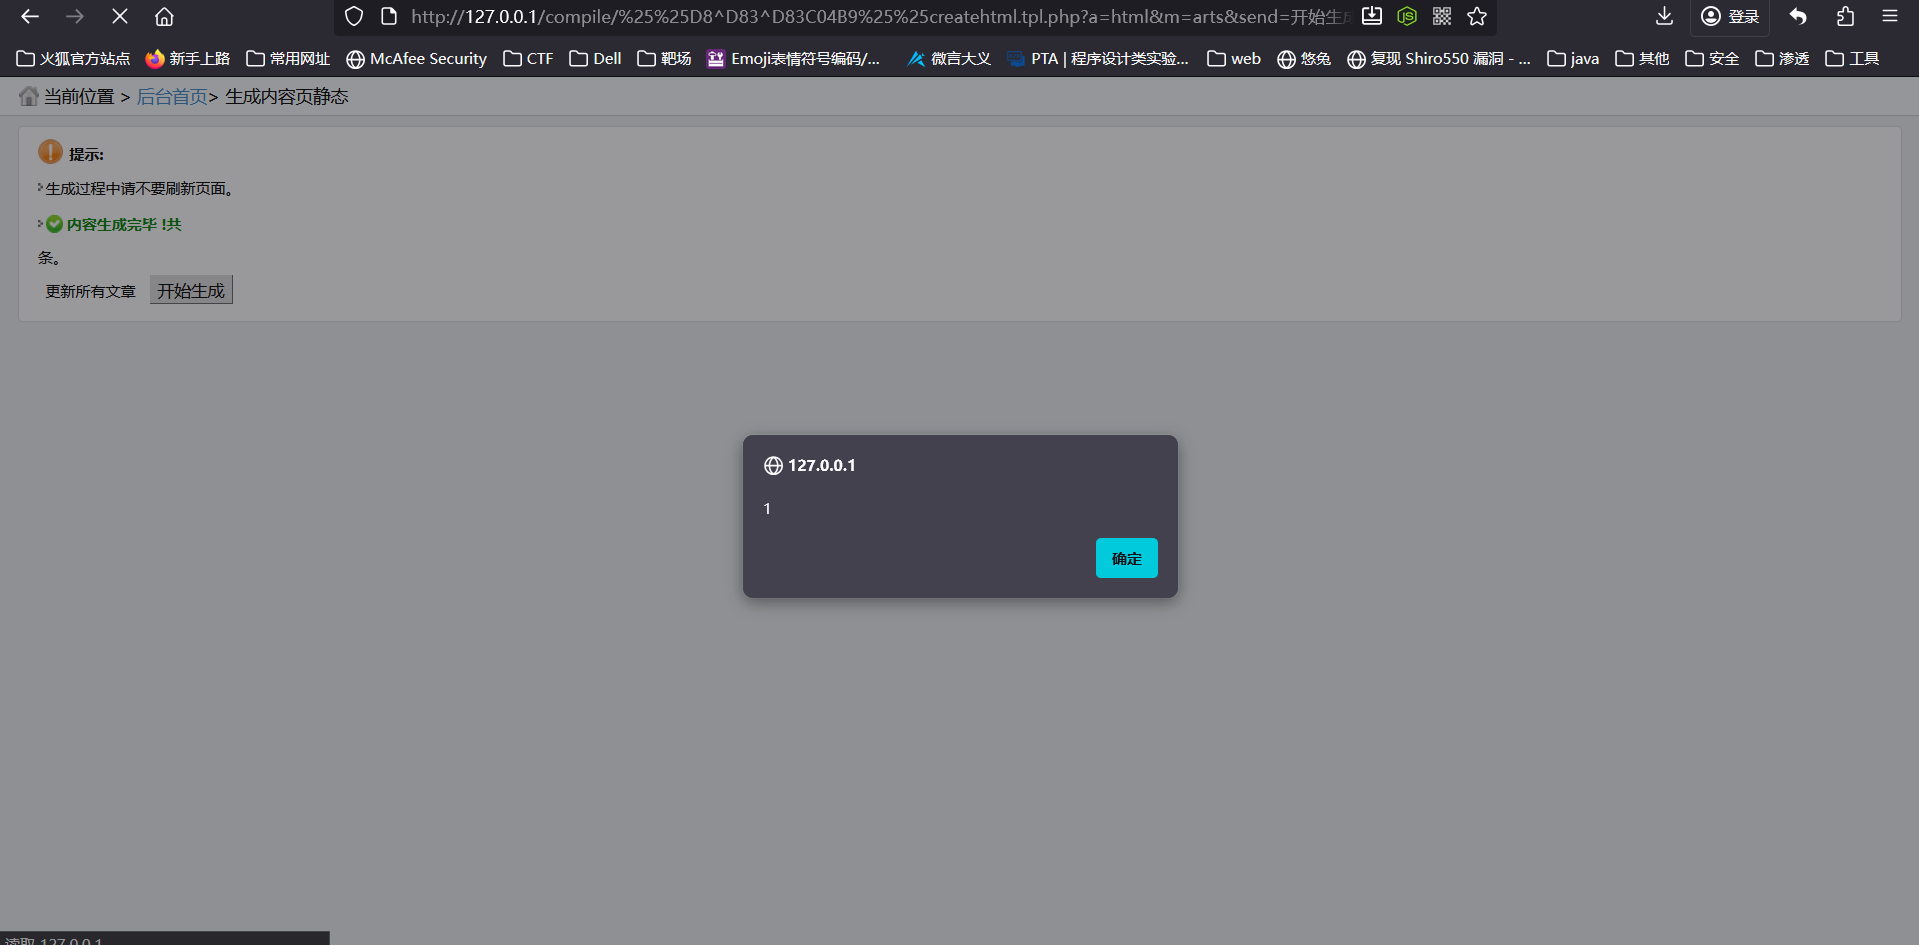Go to browser home page icon
The height and width of the screenshot is (945, 1919).
(x=164, y=17)
